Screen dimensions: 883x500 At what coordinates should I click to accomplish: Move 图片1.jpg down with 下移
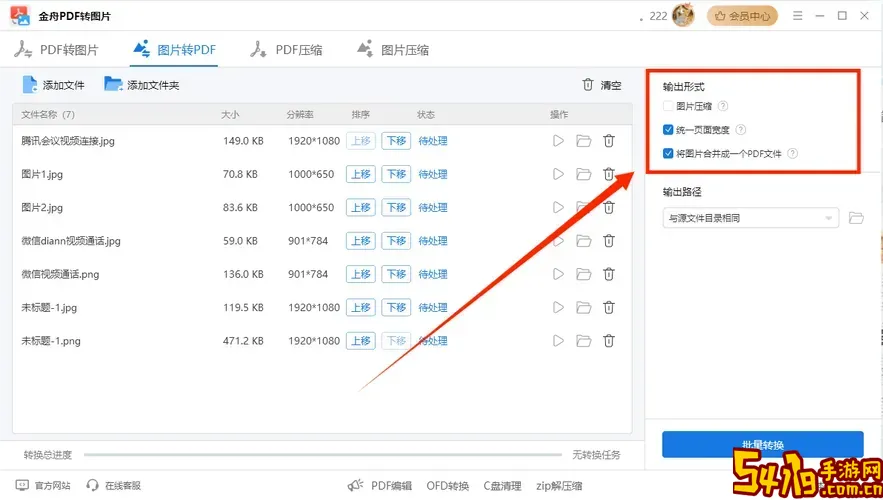396,175
